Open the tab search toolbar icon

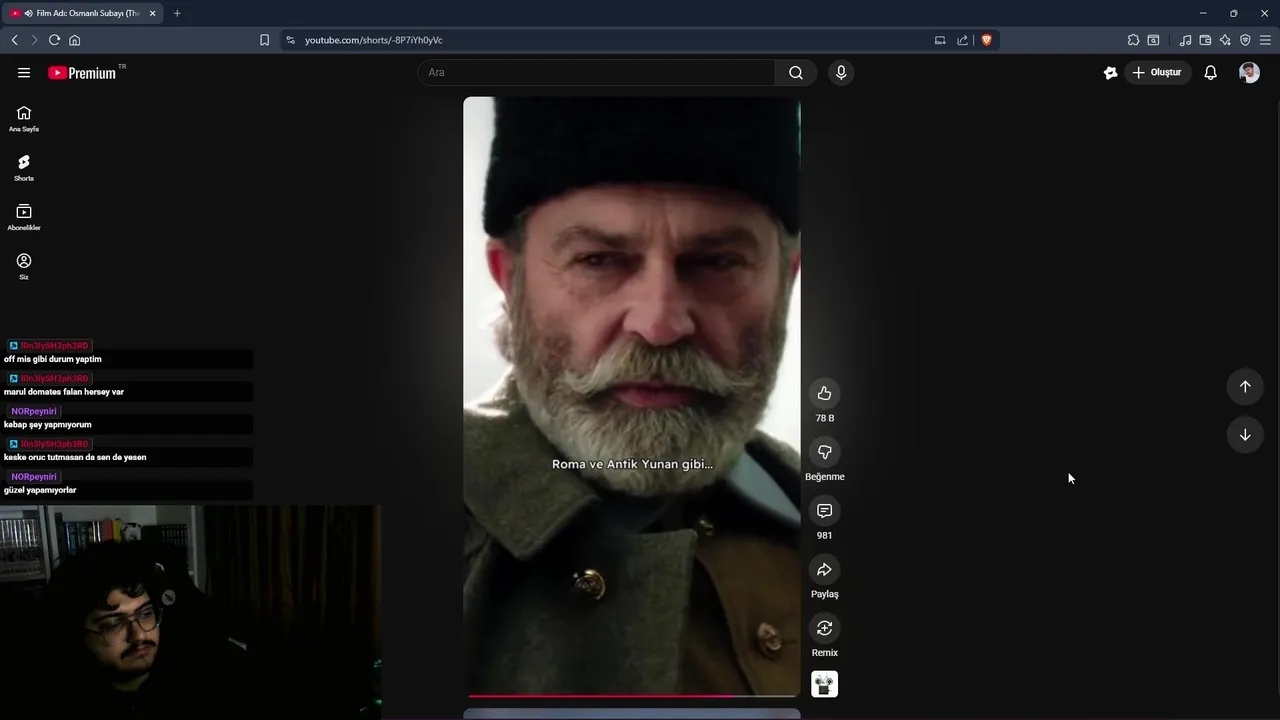click(1153, 40)
